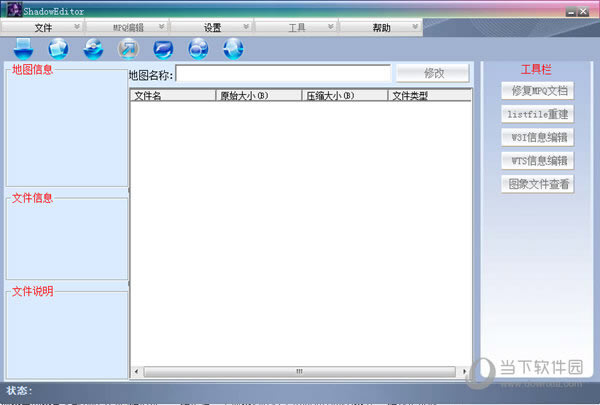This screenshot has width=600, height=405.
Task: Click the greyed-out fourth toolbar icon
Action: tap(128, 48)
